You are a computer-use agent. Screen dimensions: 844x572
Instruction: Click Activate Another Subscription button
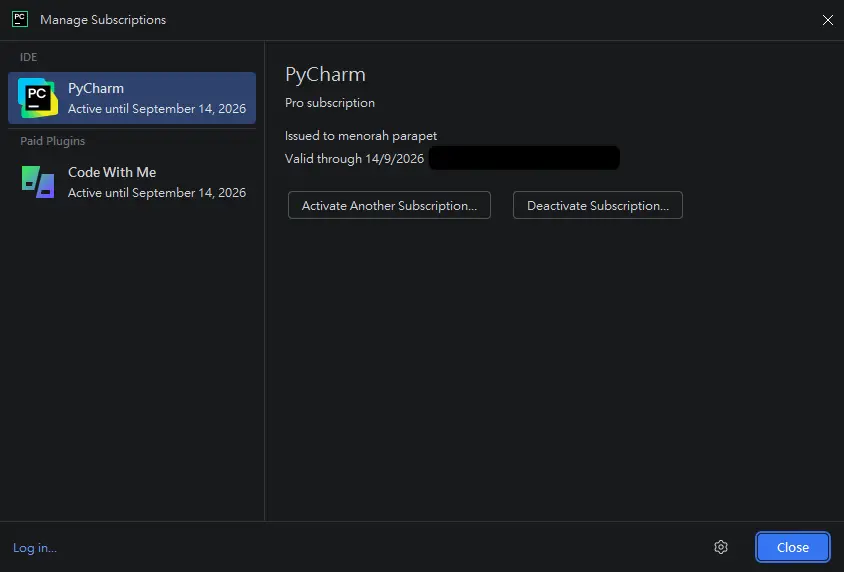click(389, 205)
